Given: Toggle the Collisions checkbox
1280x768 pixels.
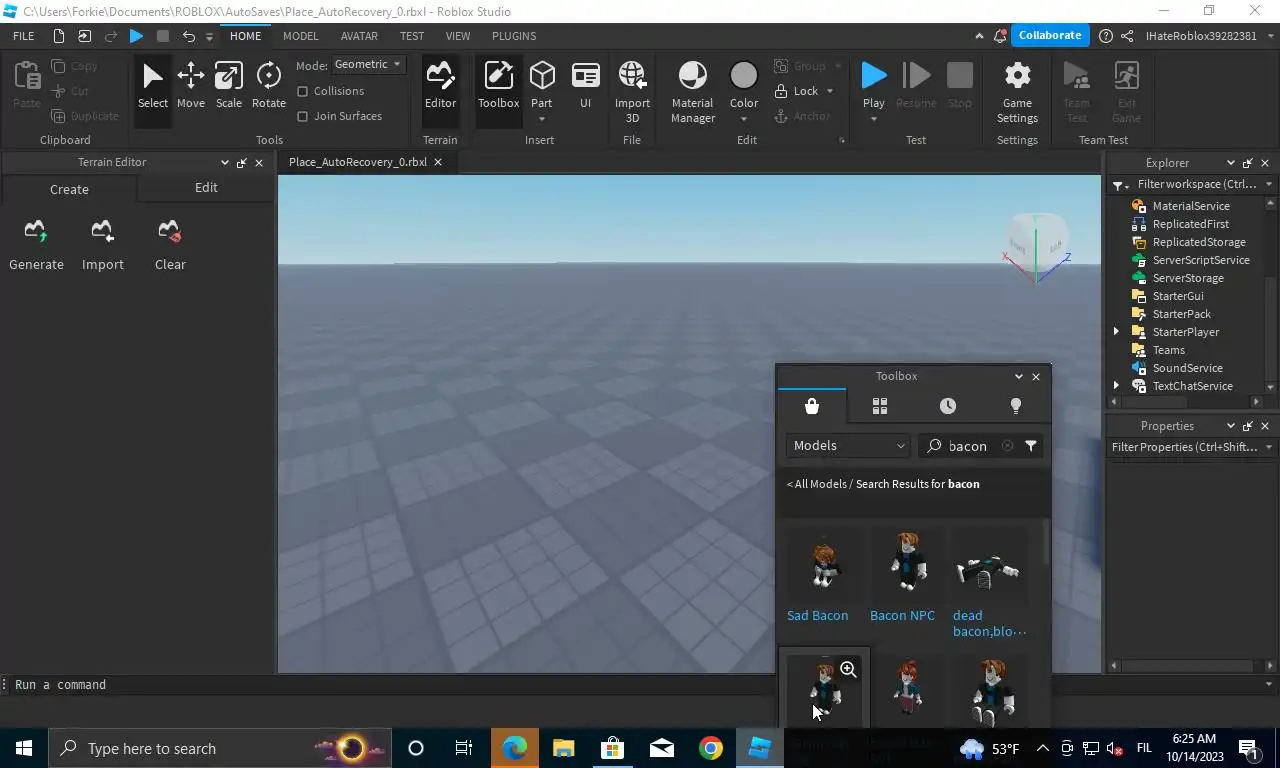Looking at the screenshot, I should pos(302,91).
